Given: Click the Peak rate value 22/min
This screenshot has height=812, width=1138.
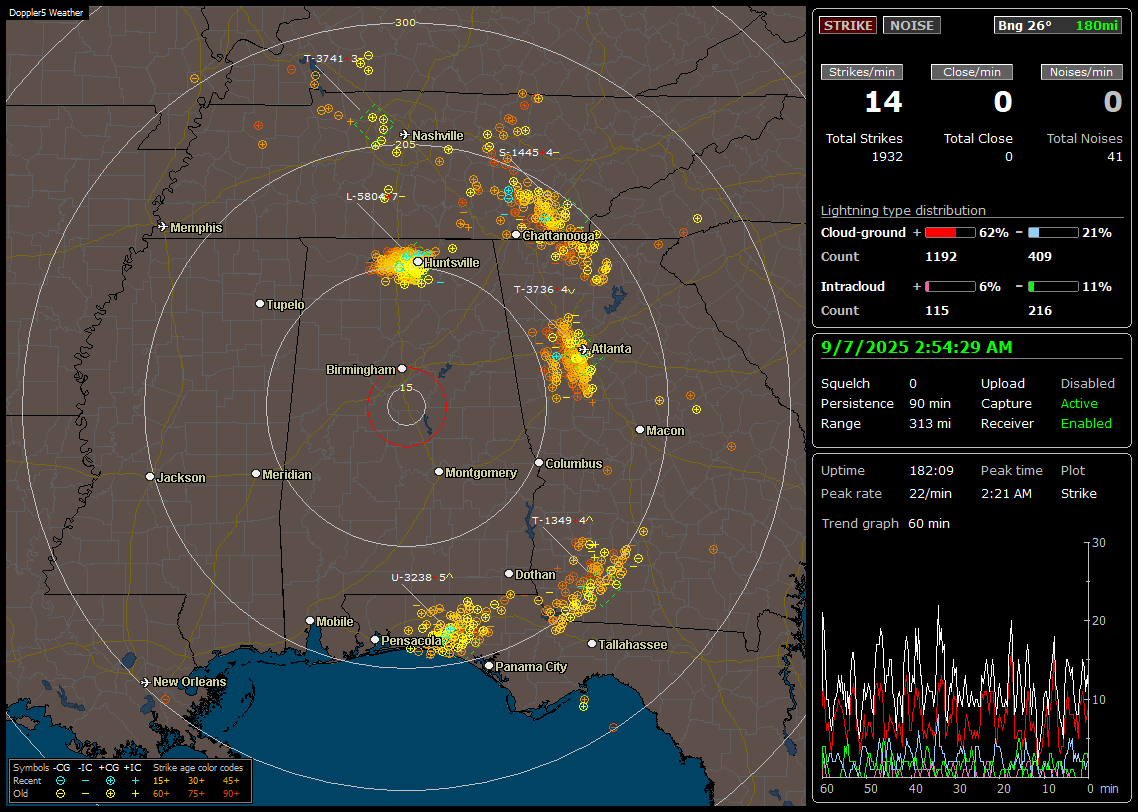Looking at the screenshot, I should click(x=931, y=493).
